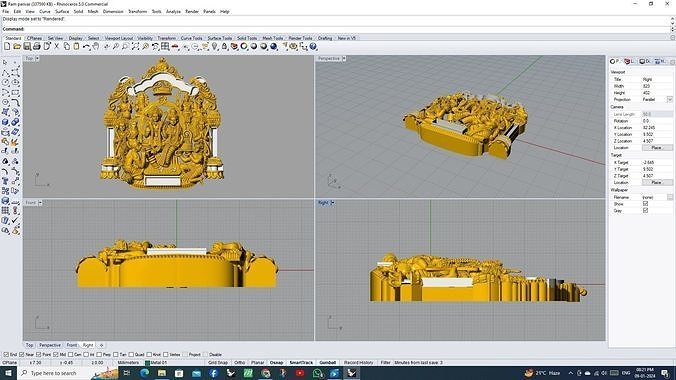Image resolution: width=676 pixels, height=380 pixels.
Task: Click the red car Named Views icon
Action: coord(175,46)
